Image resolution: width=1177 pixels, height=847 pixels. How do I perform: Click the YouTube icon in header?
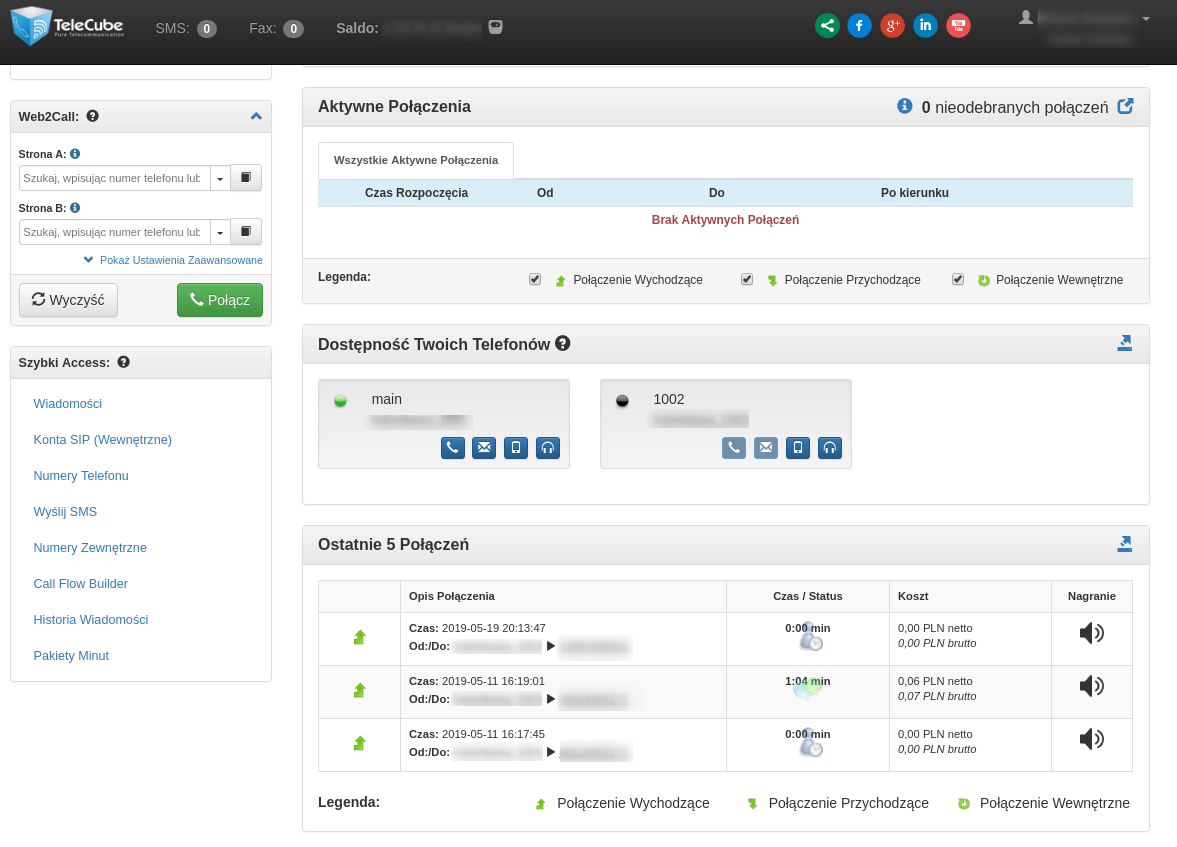tap(958, 26)
